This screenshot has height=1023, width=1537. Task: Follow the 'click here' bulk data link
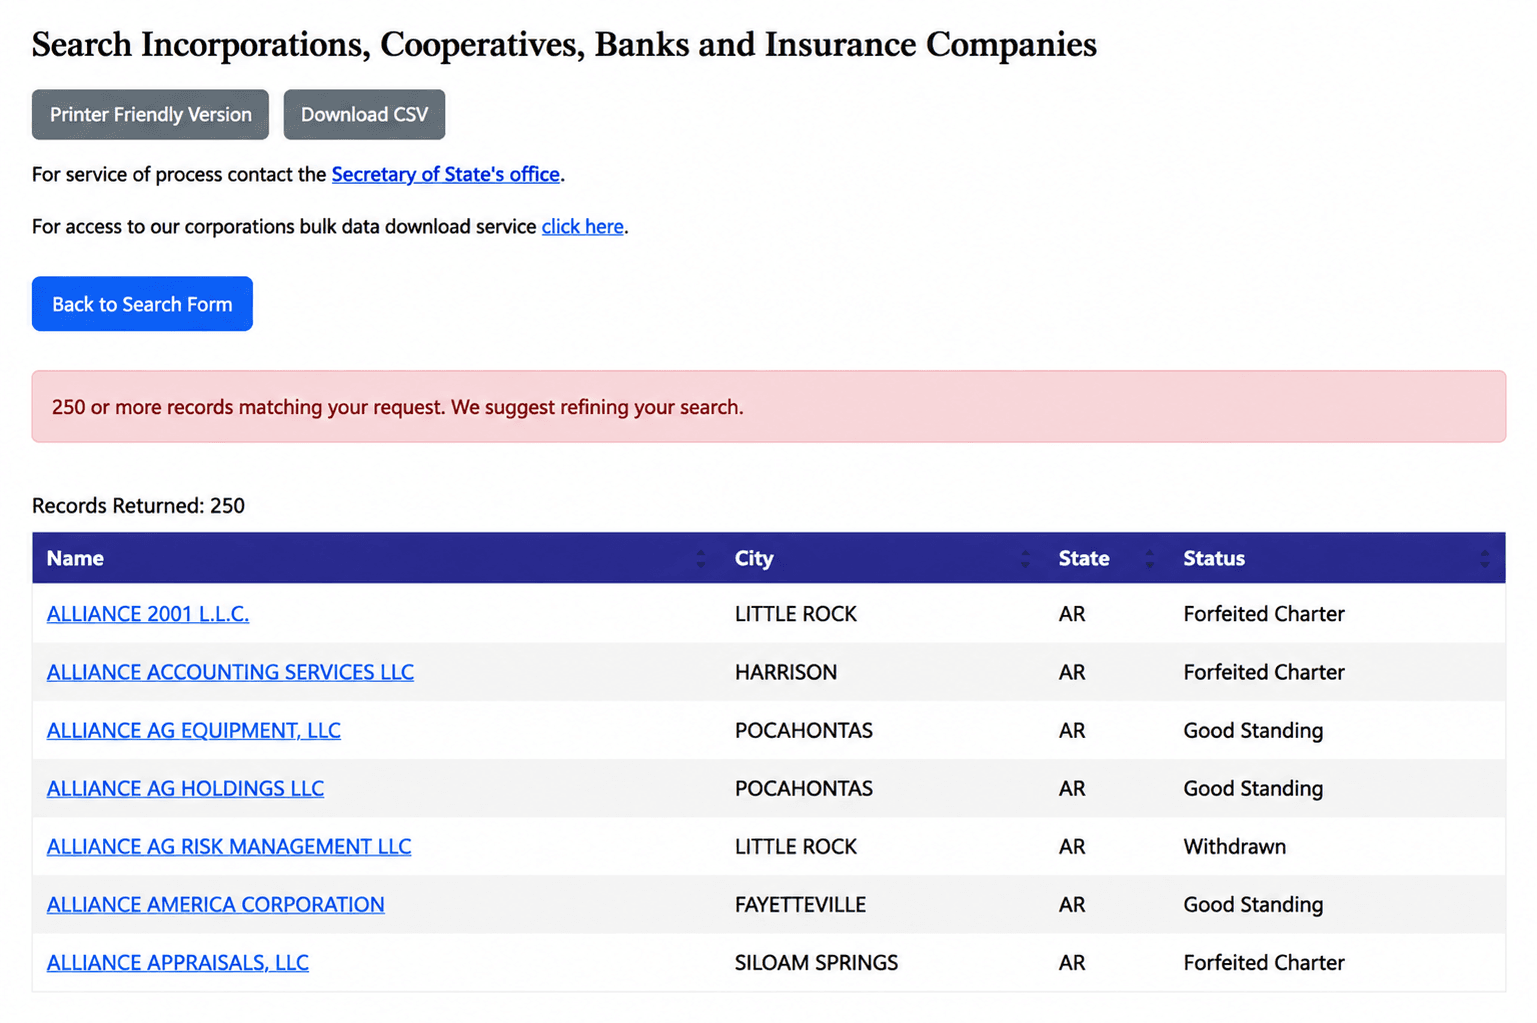point(583,226)
